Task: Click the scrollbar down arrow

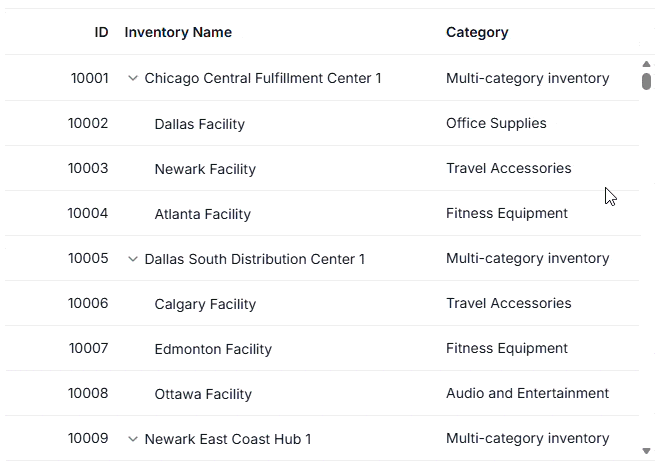Action: click(646, 451)
